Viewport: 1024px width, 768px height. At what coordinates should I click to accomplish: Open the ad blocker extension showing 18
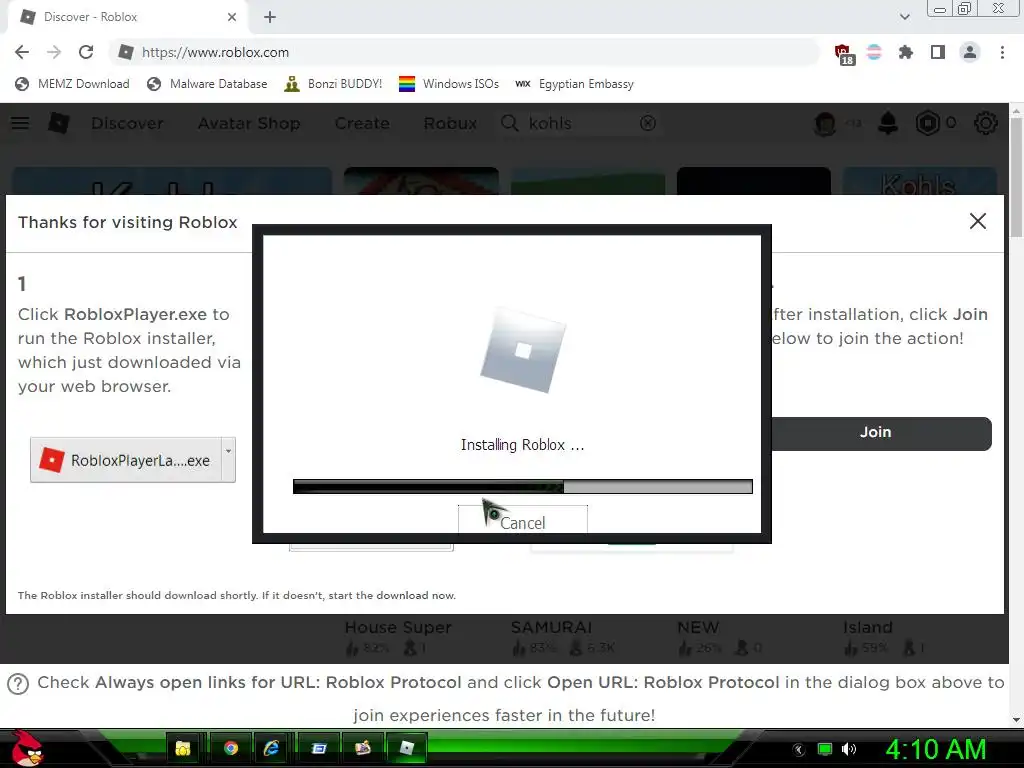tap(843, 54)
